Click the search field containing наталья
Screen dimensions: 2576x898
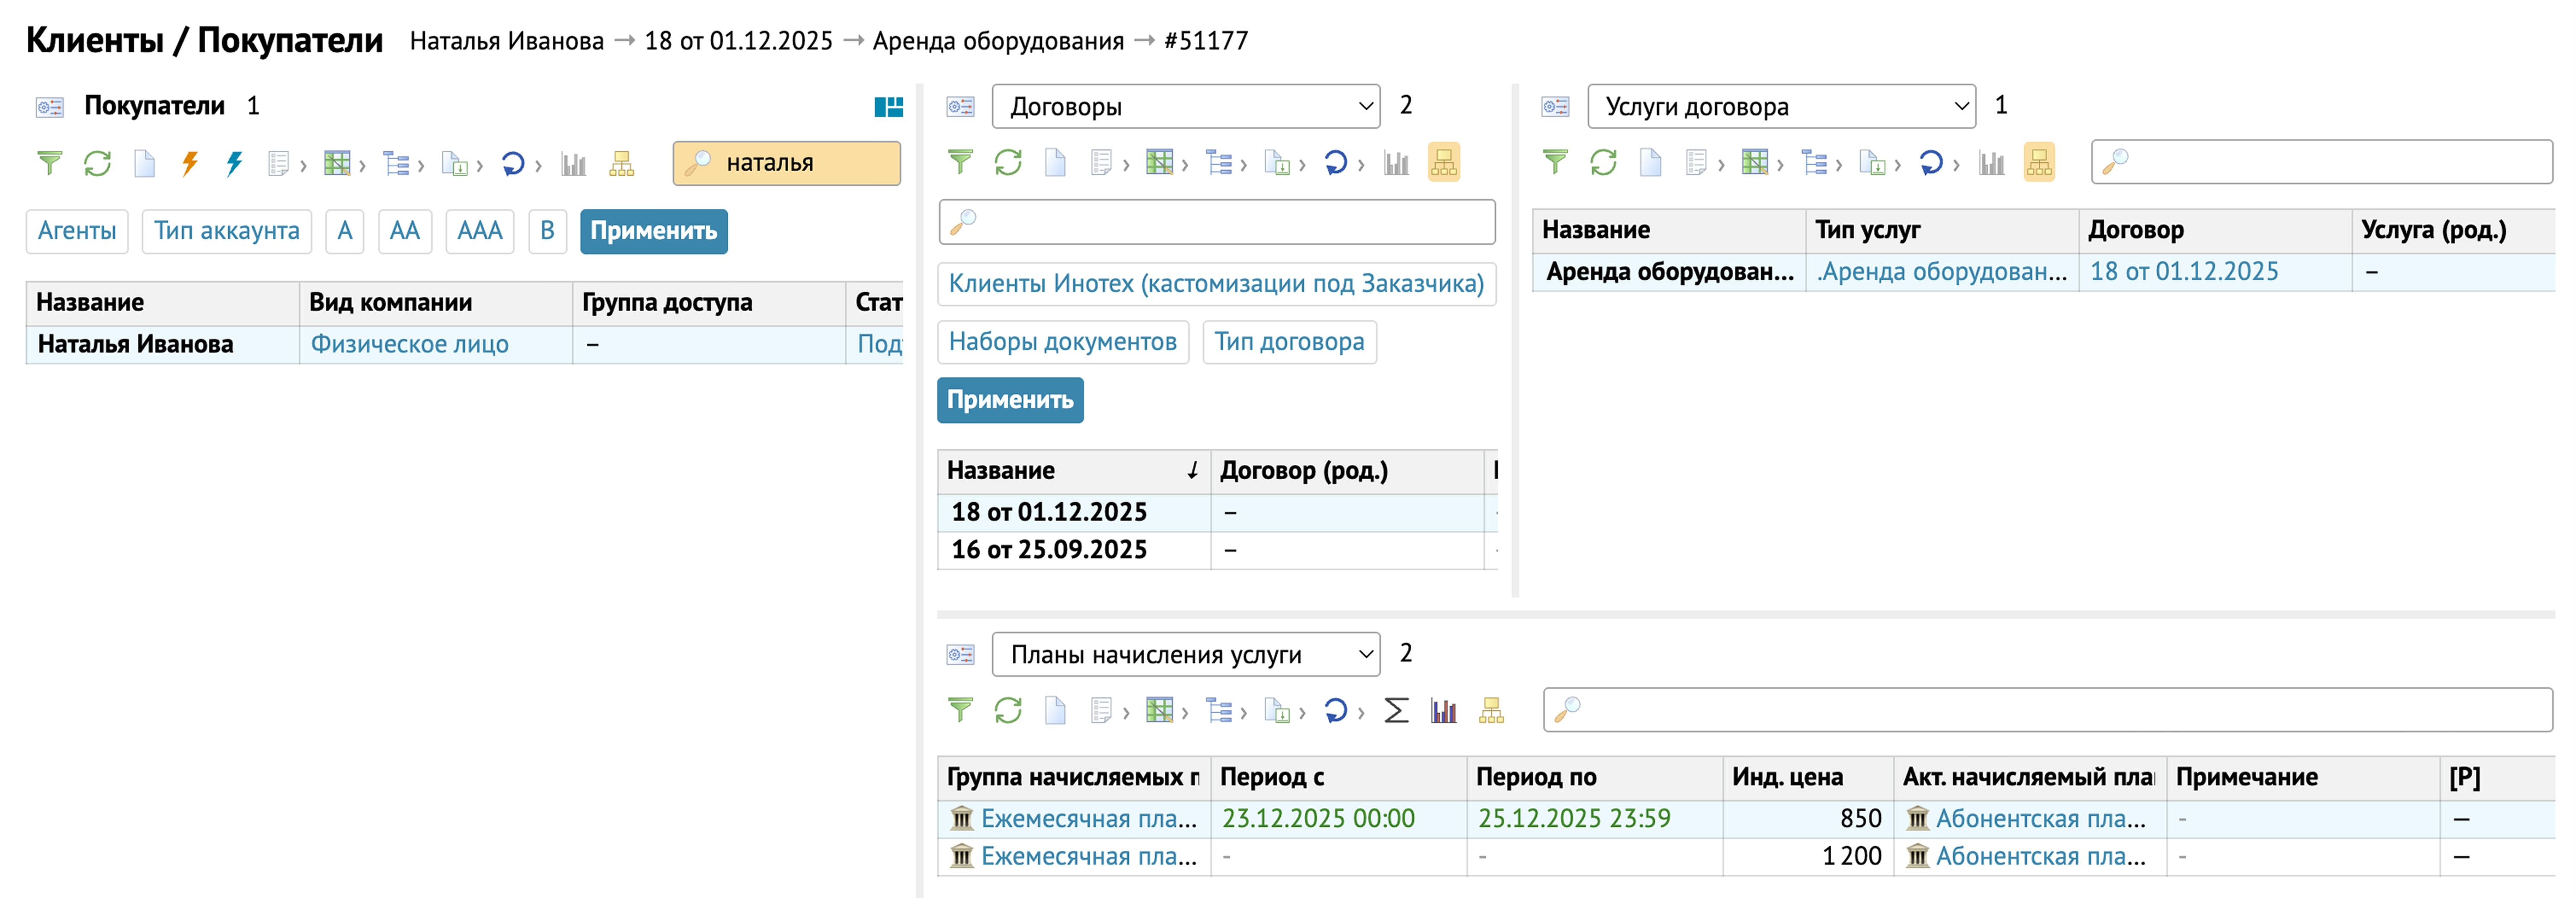point(787,163)
